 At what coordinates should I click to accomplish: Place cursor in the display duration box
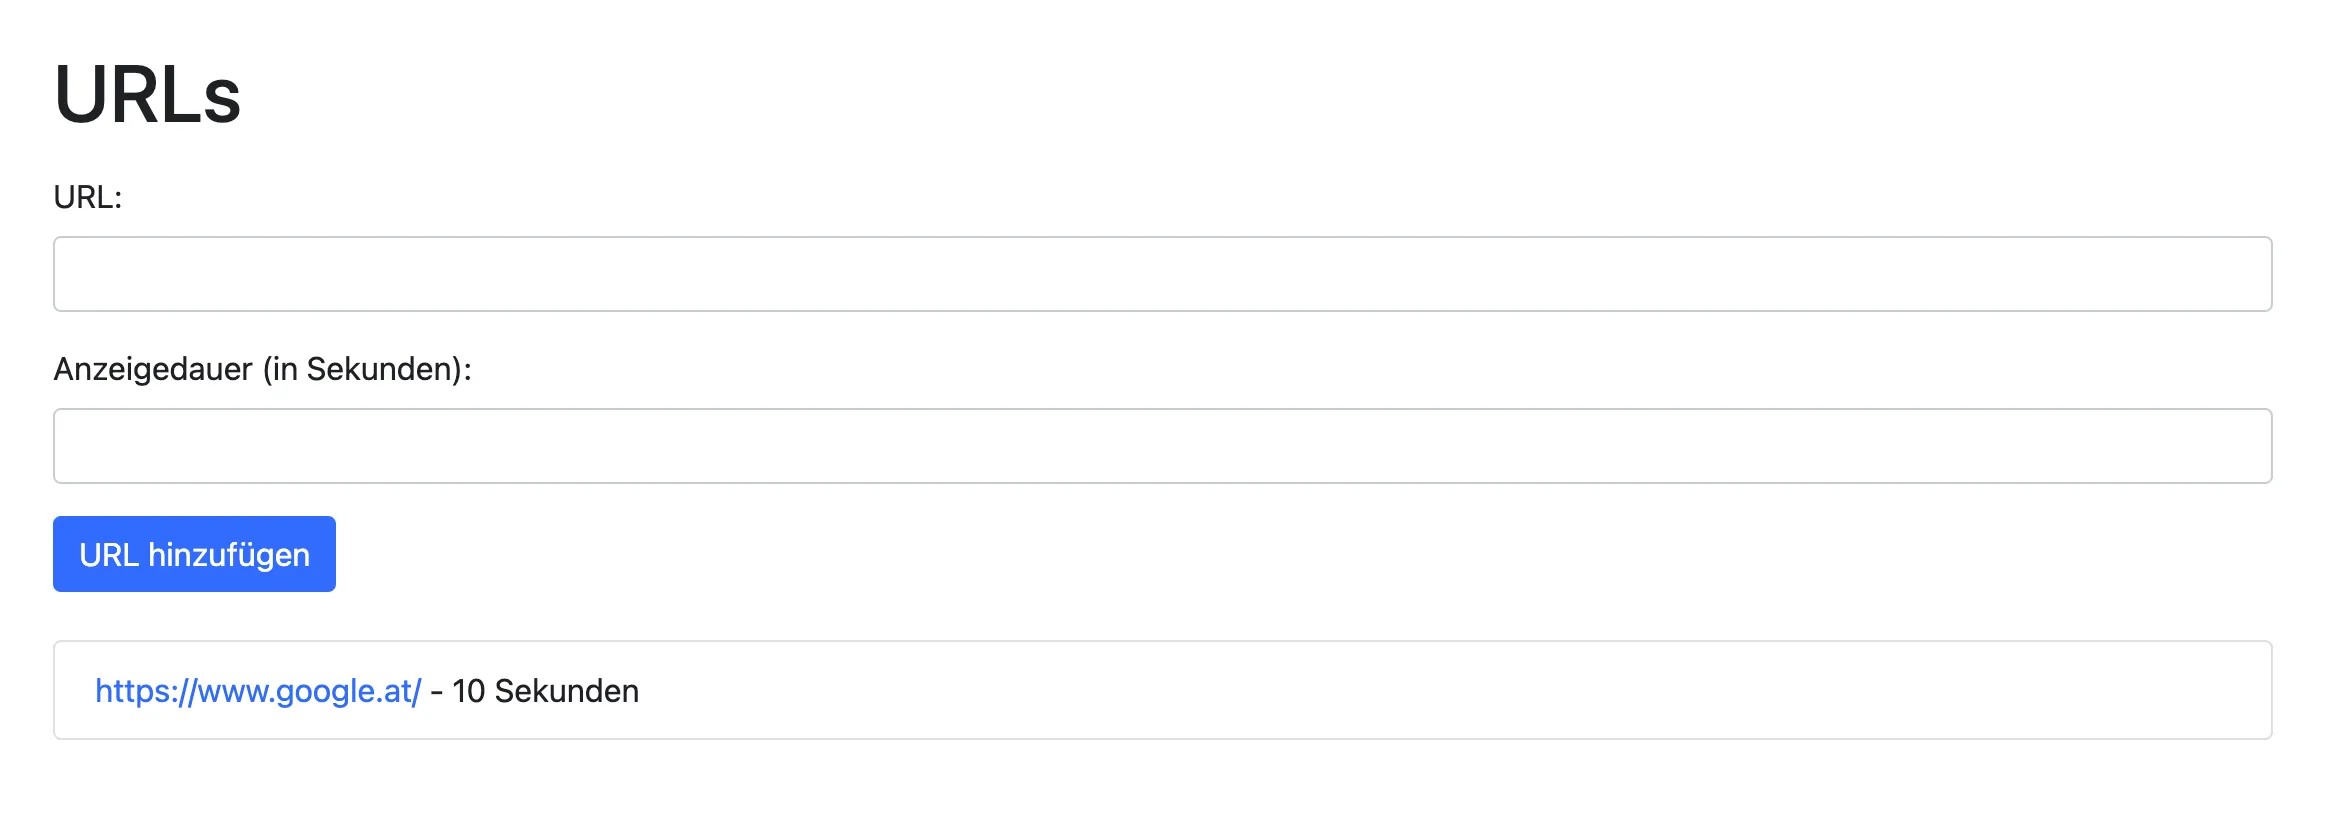coord(1162,446)
